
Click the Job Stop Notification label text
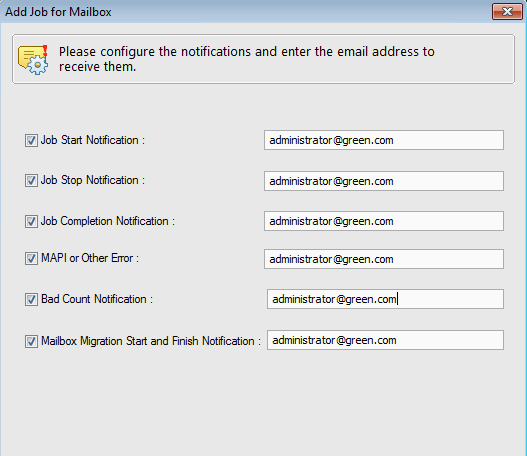tap(93, 180)
